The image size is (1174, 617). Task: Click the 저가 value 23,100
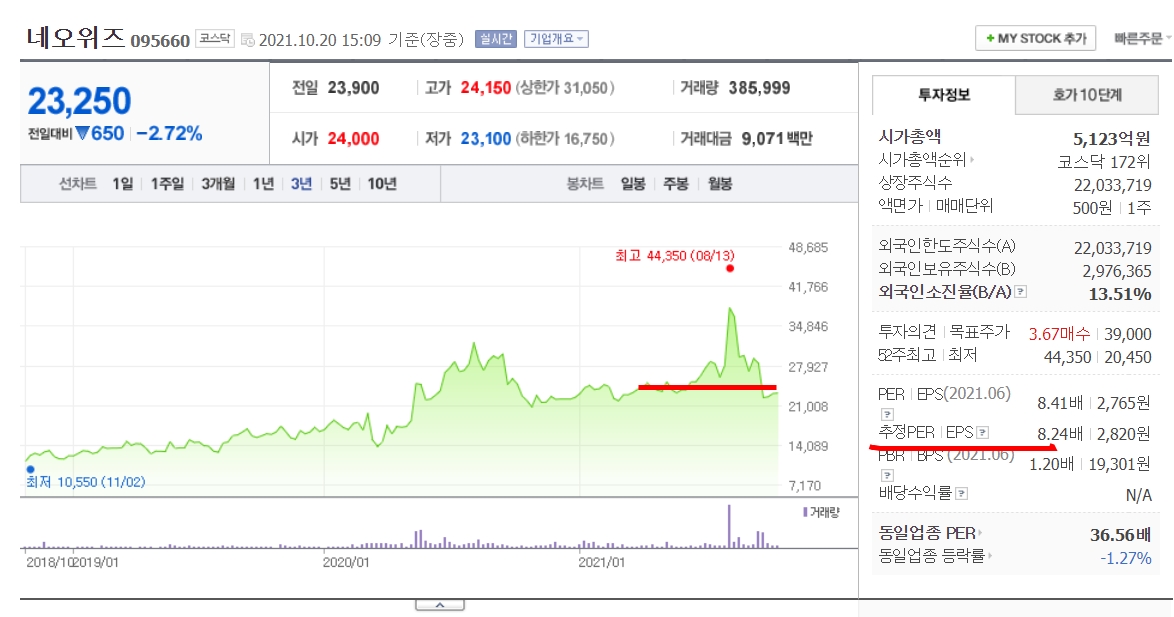coord(486,139)
